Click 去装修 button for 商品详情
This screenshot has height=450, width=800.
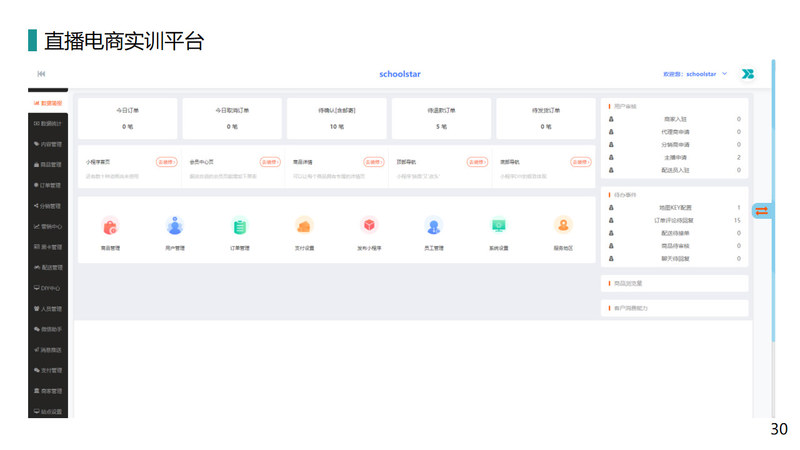(x=373, y=162)
